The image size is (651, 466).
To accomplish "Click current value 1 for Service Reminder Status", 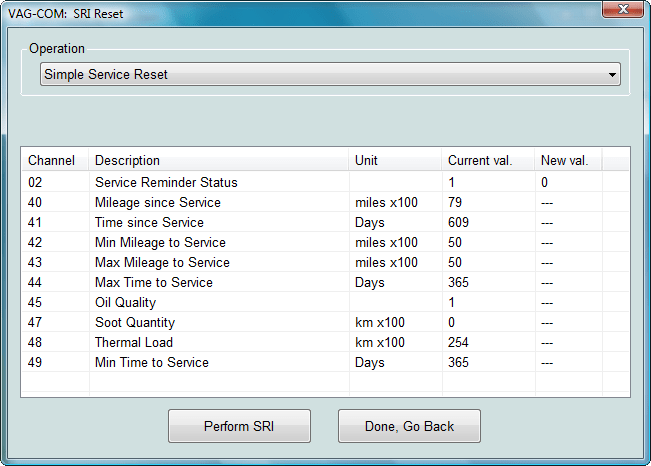I will tap(452, 182).
